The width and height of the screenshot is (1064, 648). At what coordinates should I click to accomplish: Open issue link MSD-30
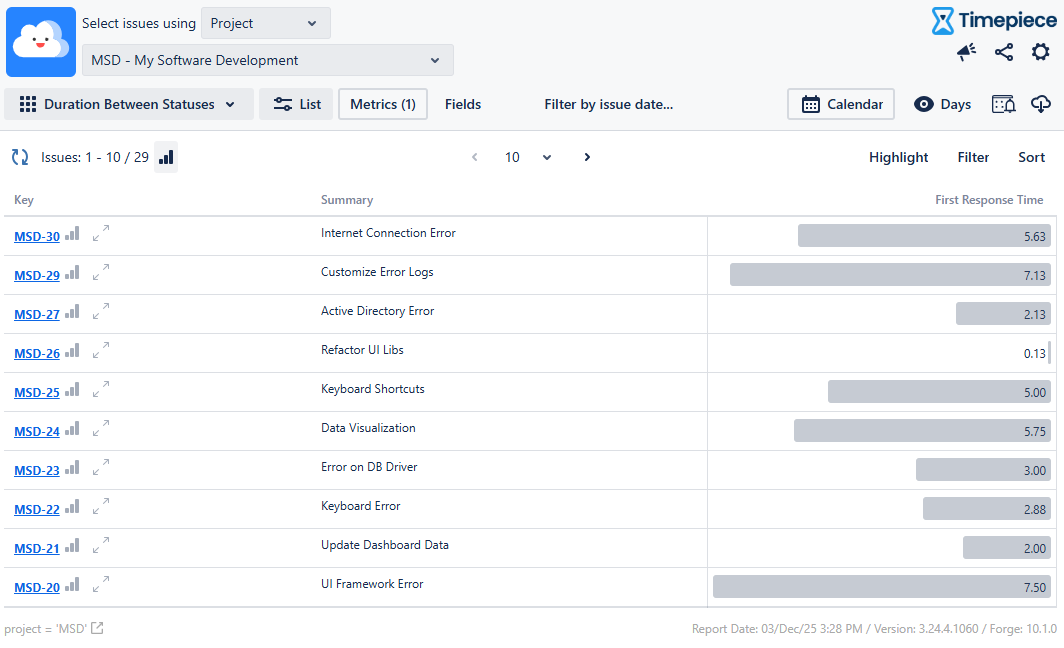(37, 237)
